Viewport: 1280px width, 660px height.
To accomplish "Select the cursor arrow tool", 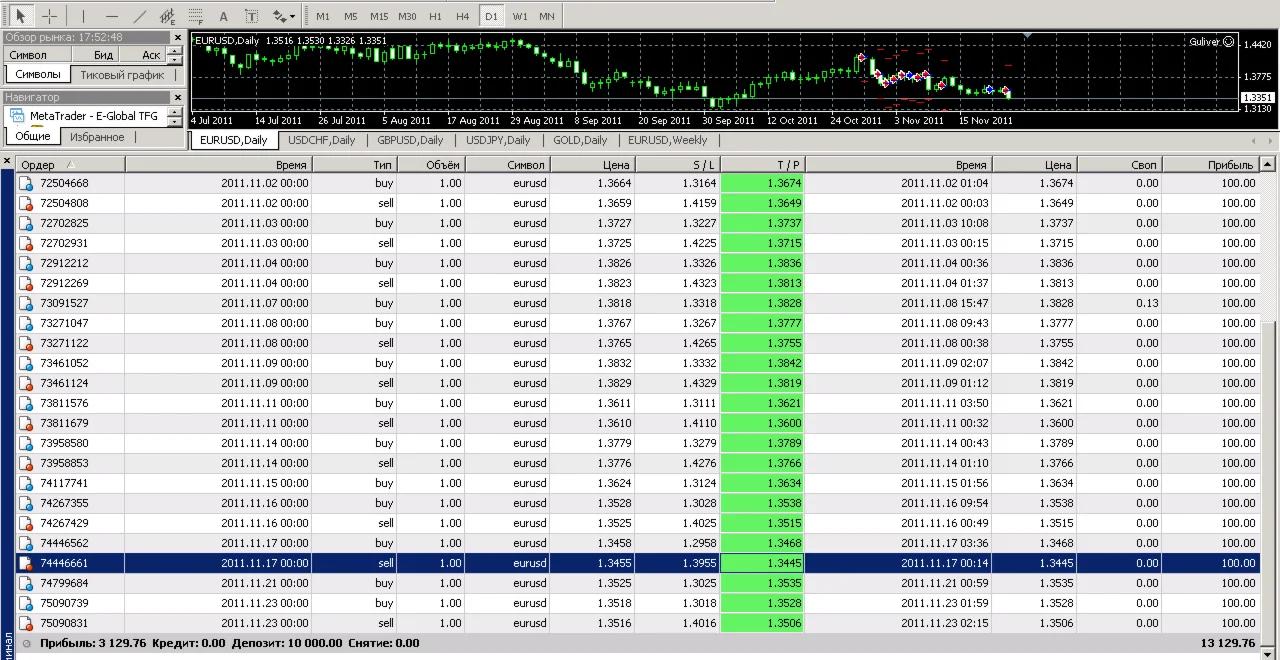I will pyautogui.click(x=21, y=16).
